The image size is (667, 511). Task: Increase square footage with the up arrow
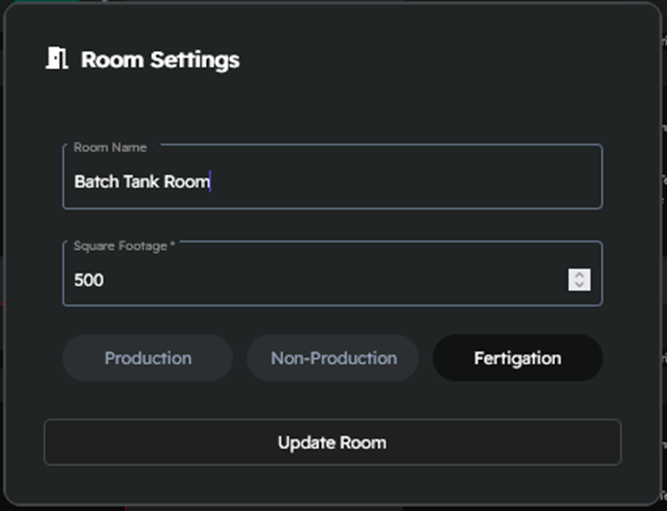coord(580,275)
